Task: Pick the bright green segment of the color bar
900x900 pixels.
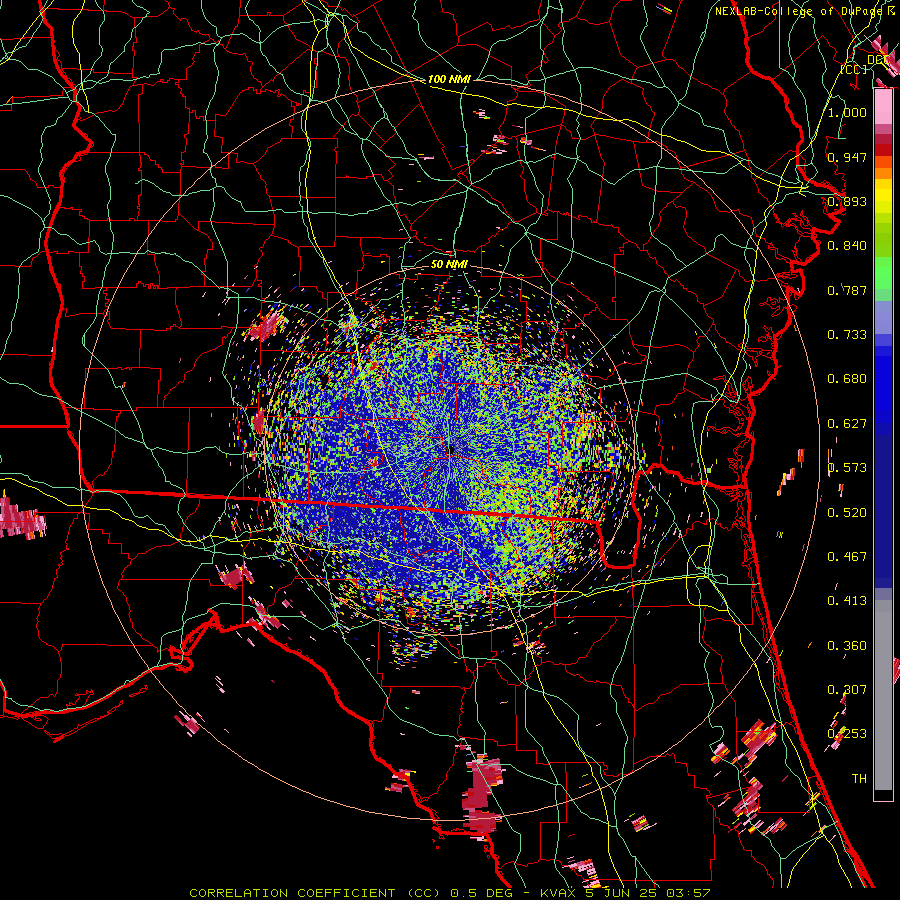Action: [883, 273]
